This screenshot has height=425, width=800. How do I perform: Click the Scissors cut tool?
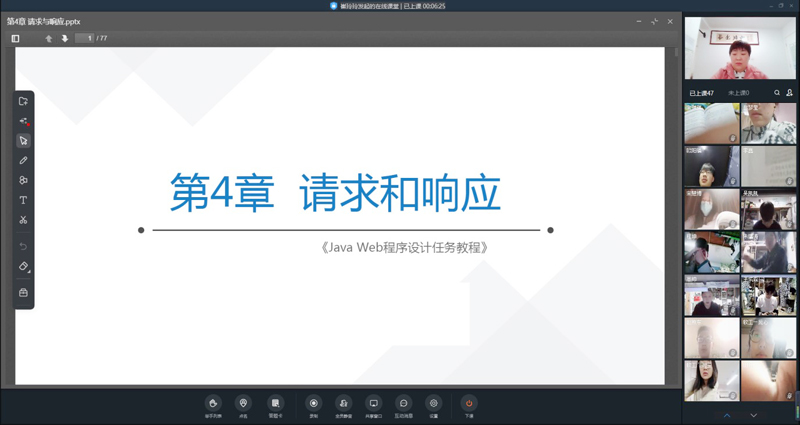[23, 220]
